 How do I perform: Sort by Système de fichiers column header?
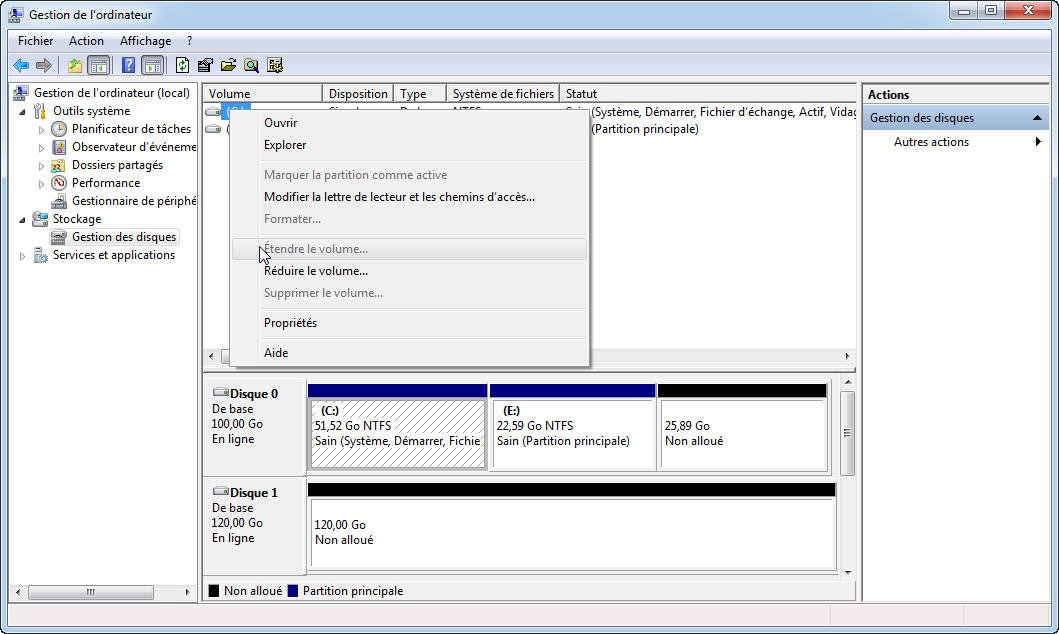point(503,94)
